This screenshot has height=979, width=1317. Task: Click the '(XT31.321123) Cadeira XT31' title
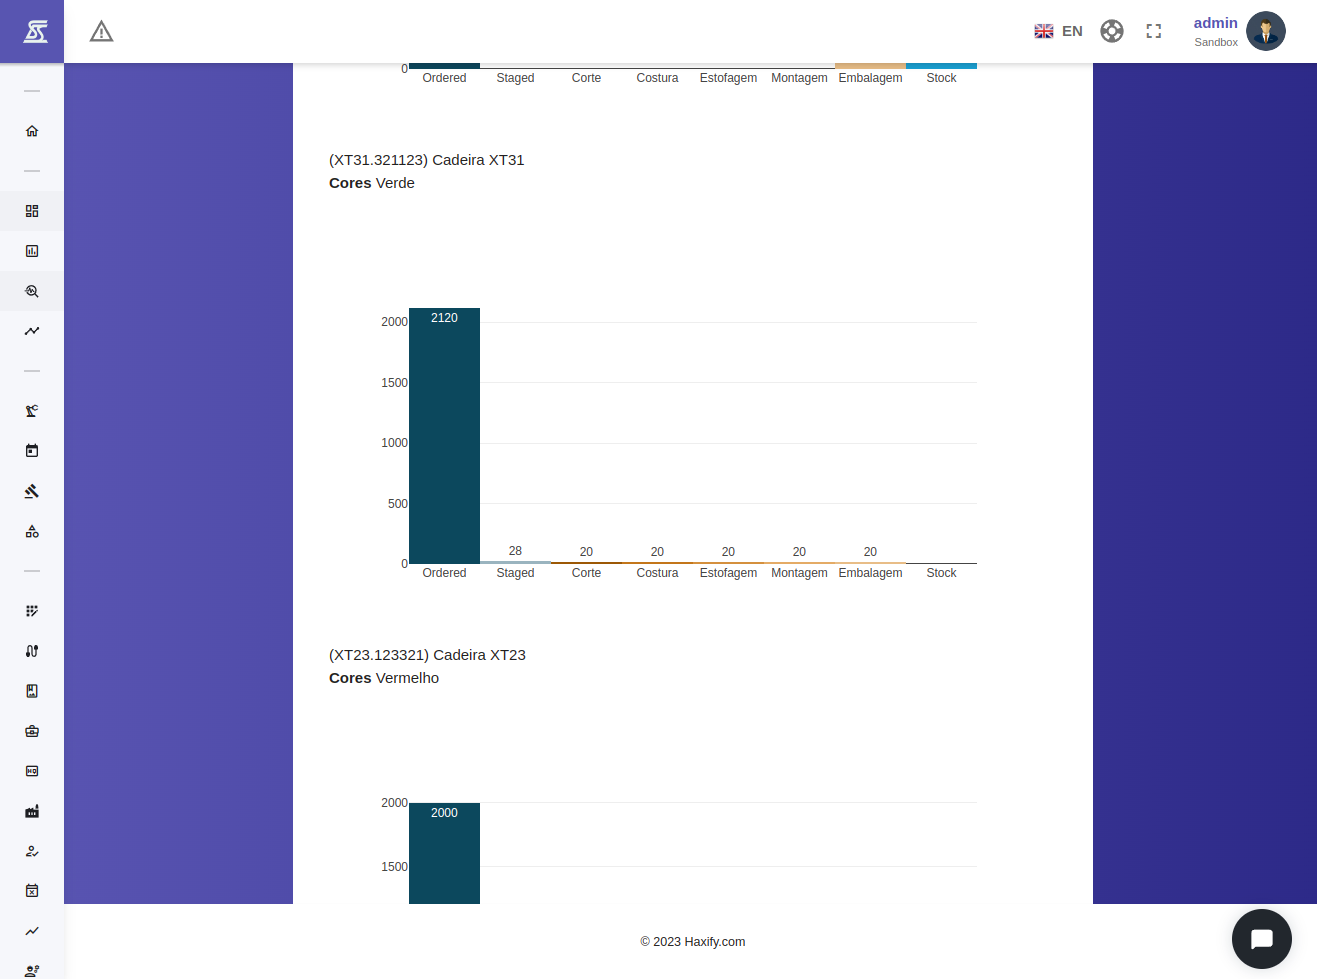click(427, 160)
